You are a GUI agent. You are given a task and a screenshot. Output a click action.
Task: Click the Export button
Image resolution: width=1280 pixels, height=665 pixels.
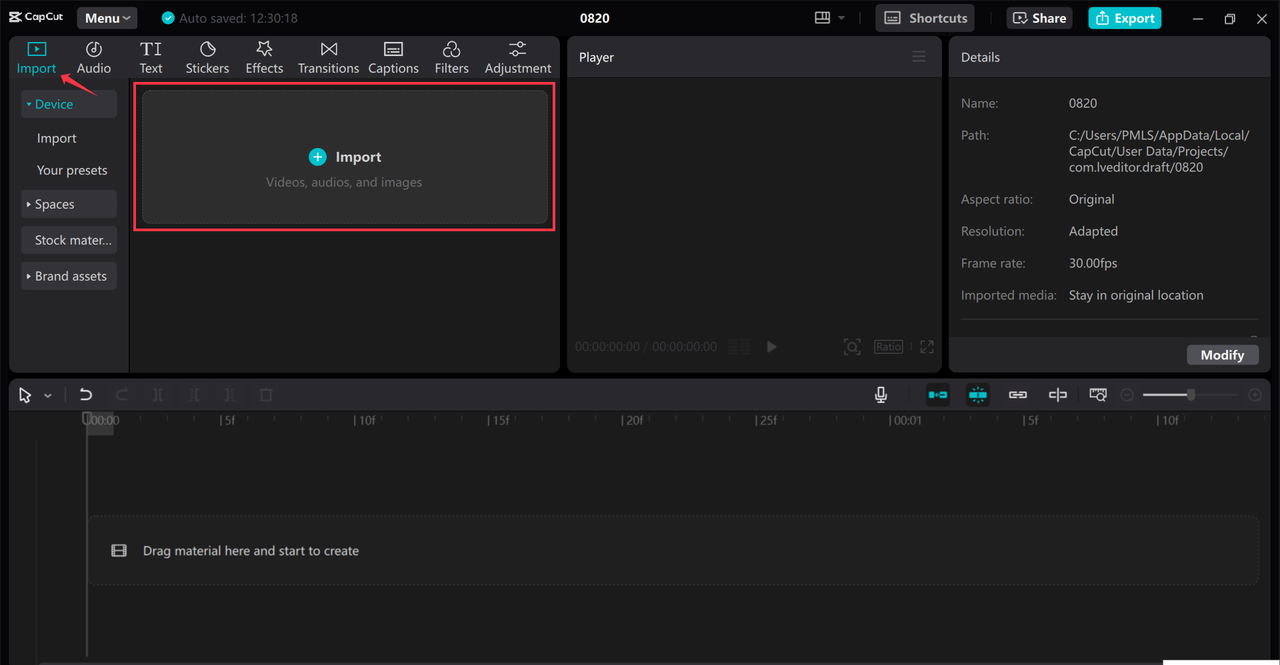click(x=1125, y=18)
